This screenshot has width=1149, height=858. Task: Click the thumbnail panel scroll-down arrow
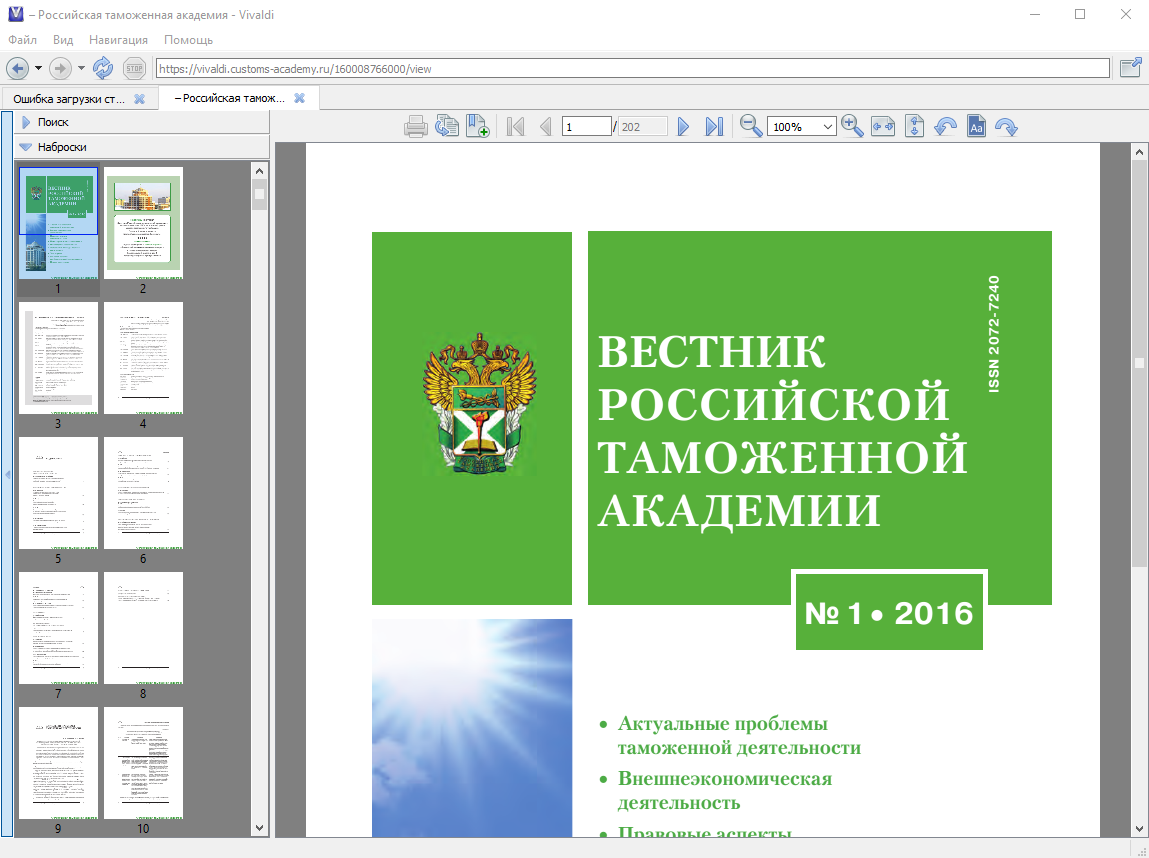259,828
